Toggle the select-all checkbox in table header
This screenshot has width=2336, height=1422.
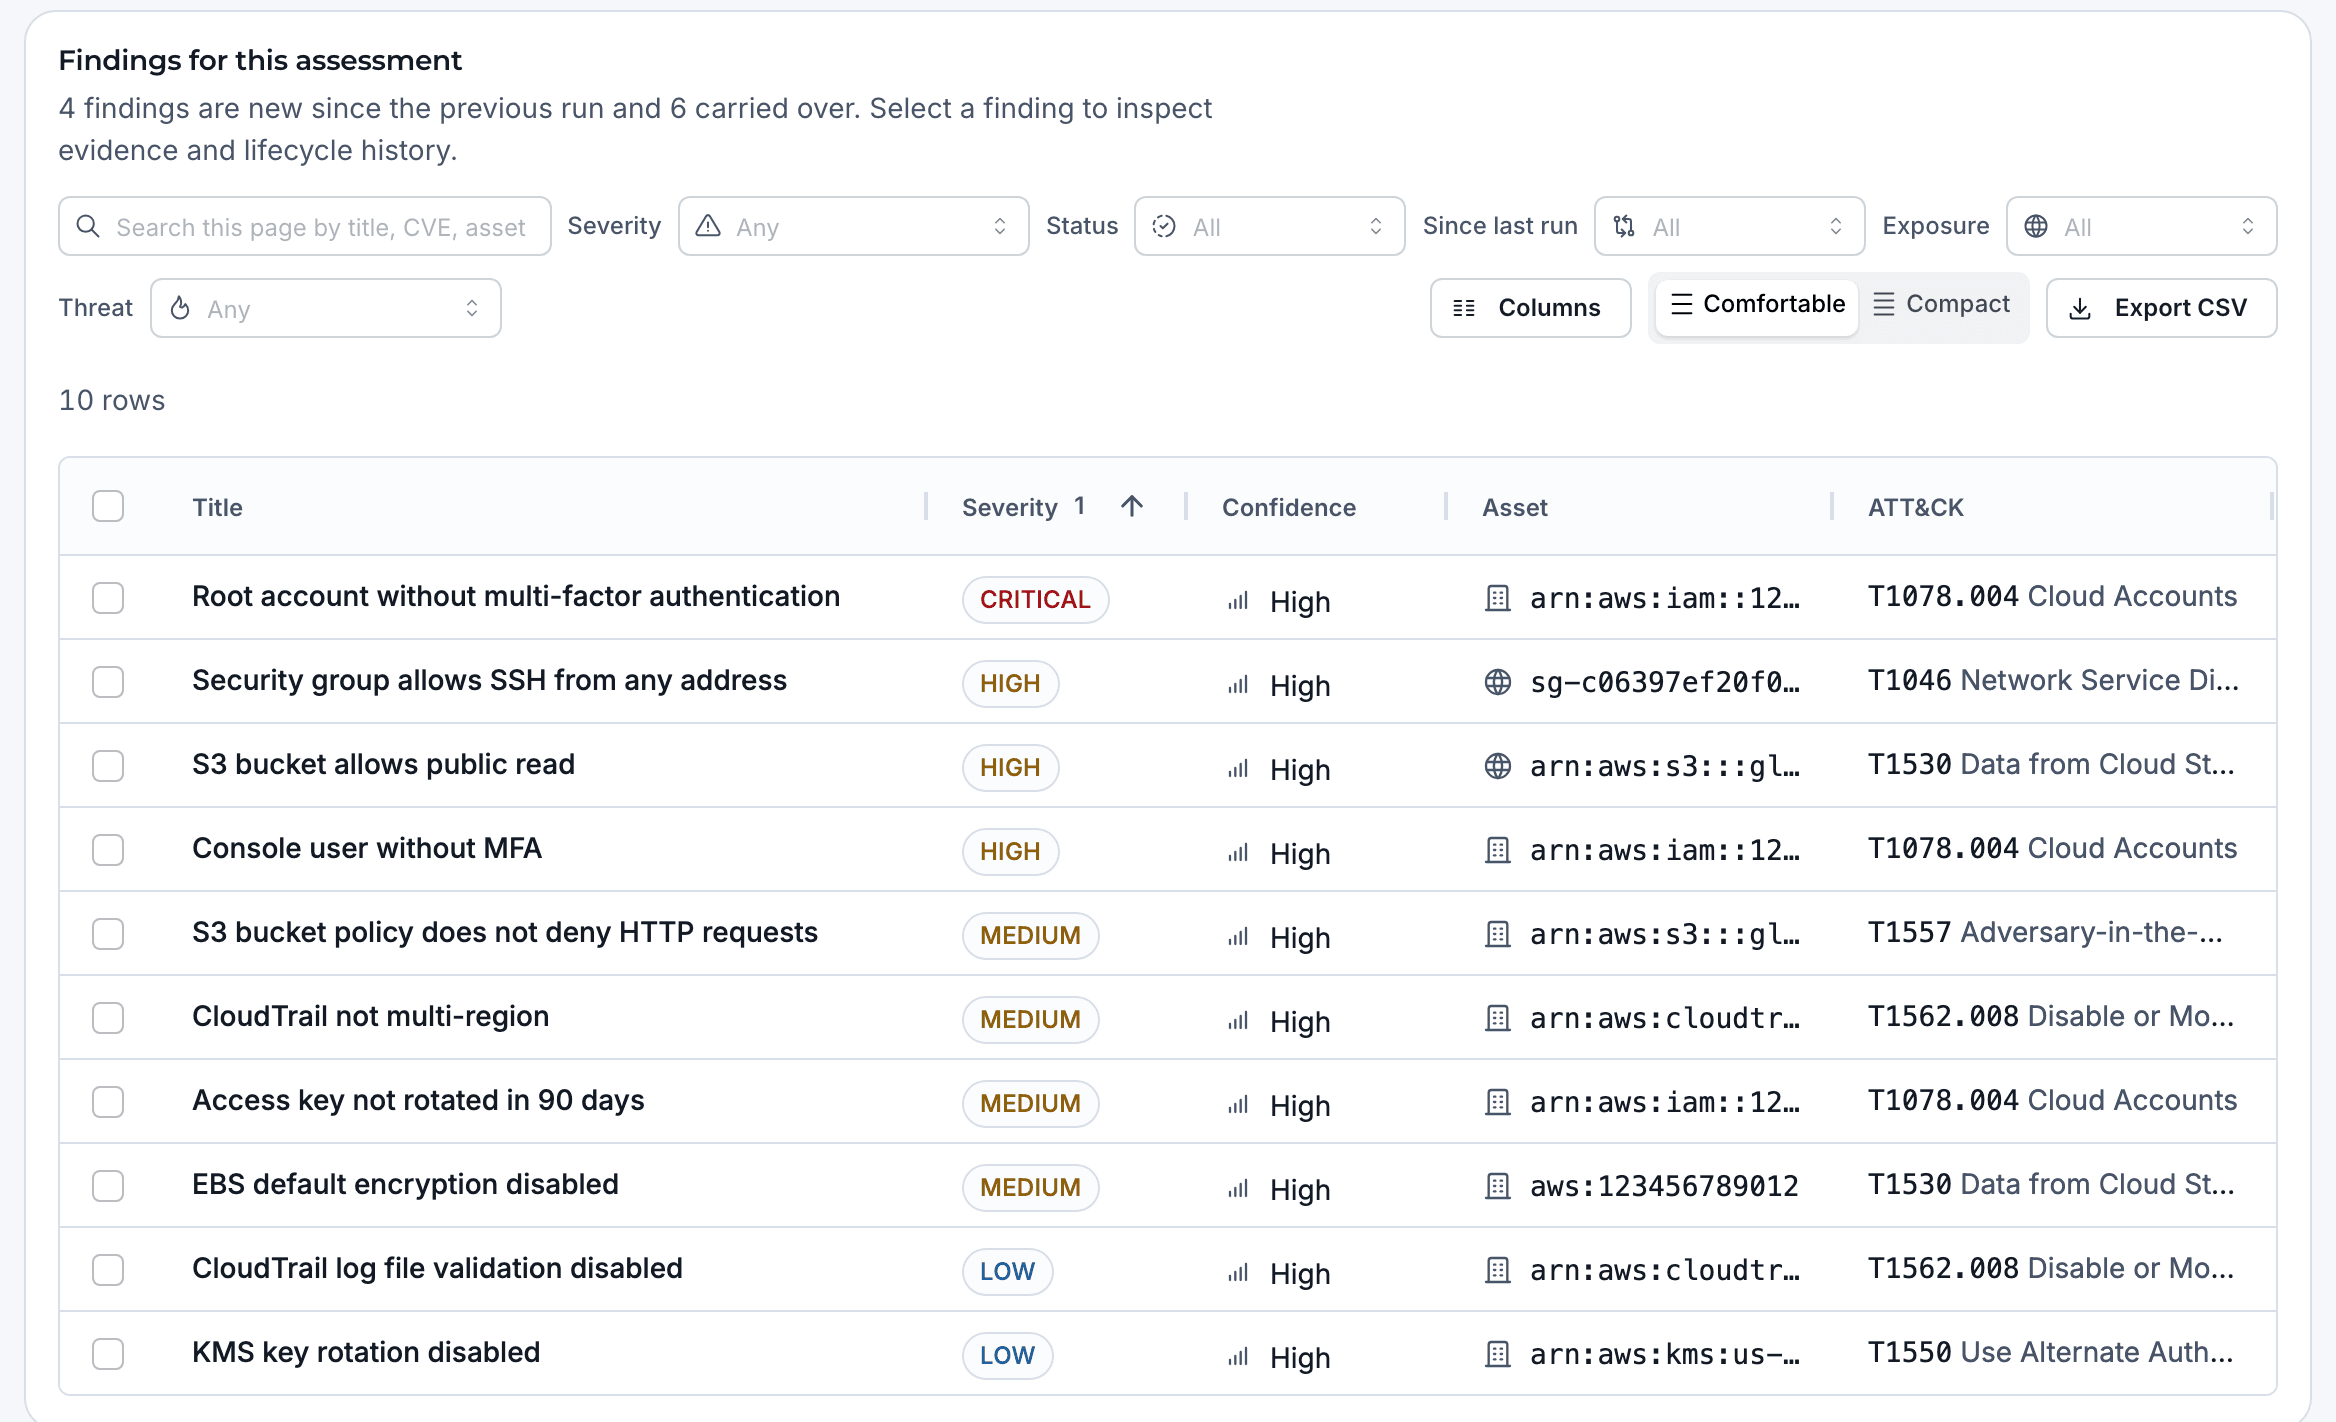[x=108, y=506]
